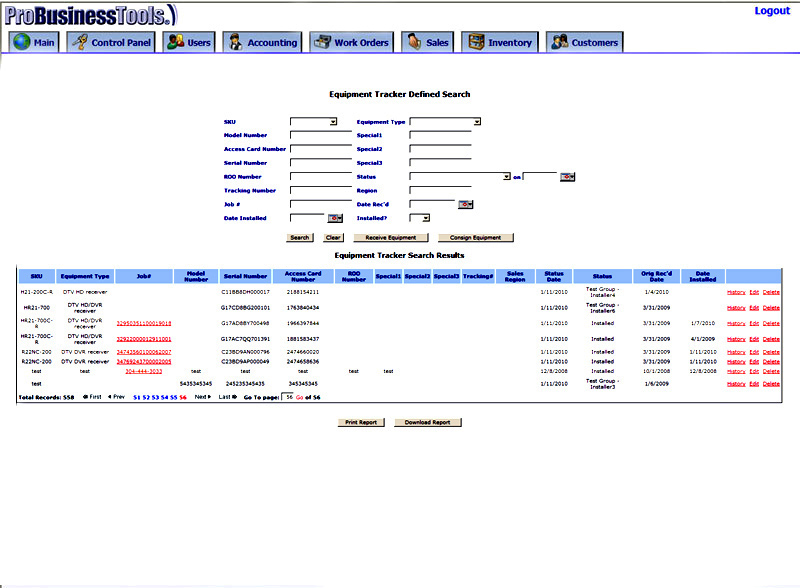Go to the Accounting tab label

pyautogui.click(x=272, y=43)
